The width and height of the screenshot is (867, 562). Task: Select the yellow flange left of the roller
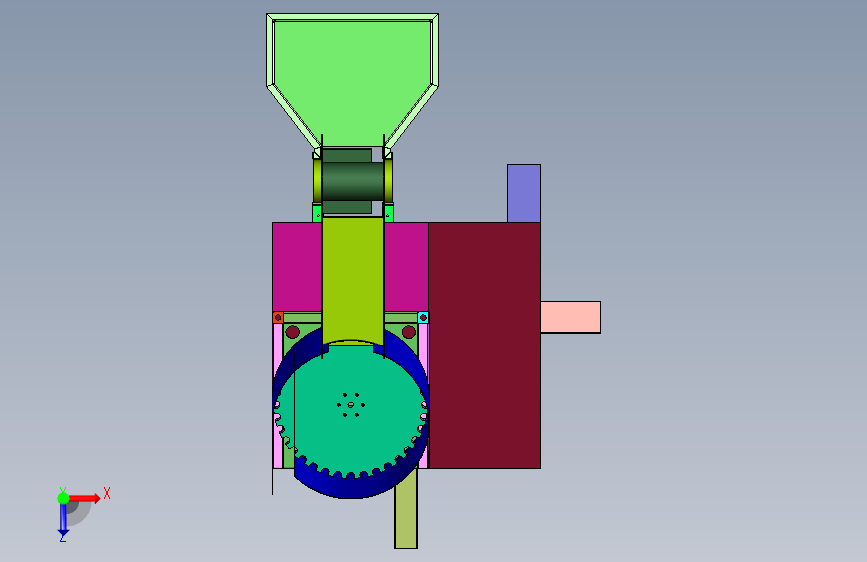(x=317, y=181)
